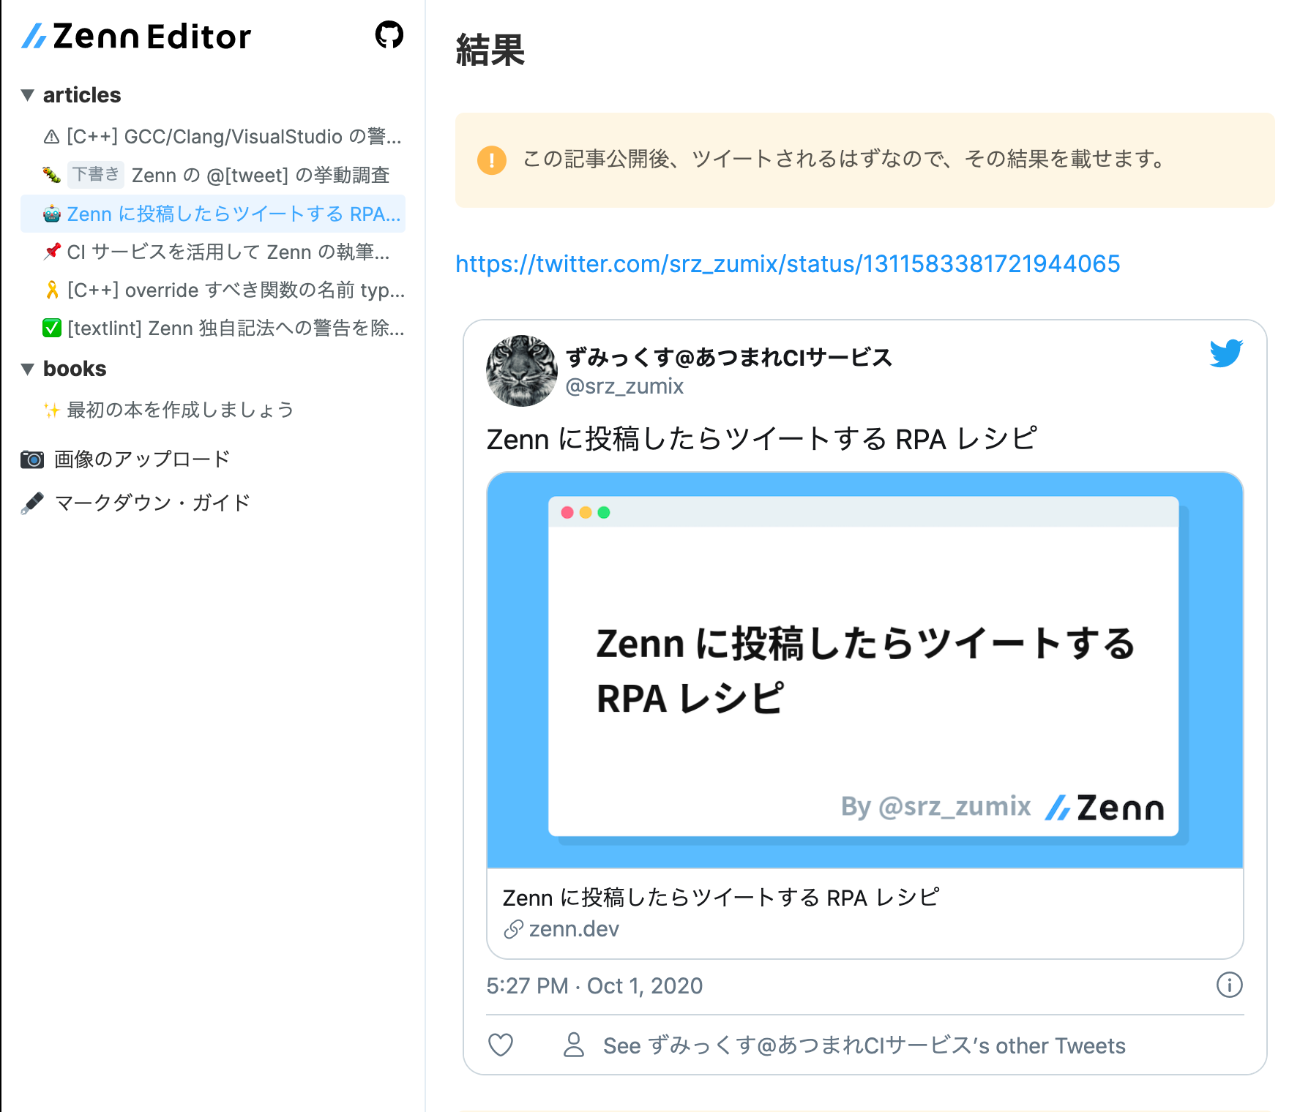The height and width of the screenshot is (1112, 1300).
Task: Open the [C++] GCC/Clang/VisualStudio article
Action: (222, 136)
